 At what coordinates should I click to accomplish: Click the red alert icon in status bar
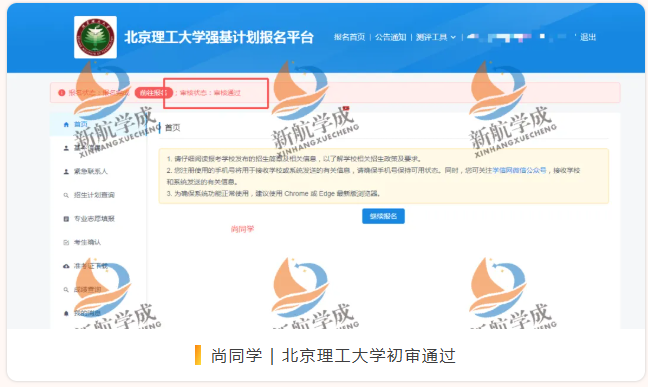[x=62, y=93]
